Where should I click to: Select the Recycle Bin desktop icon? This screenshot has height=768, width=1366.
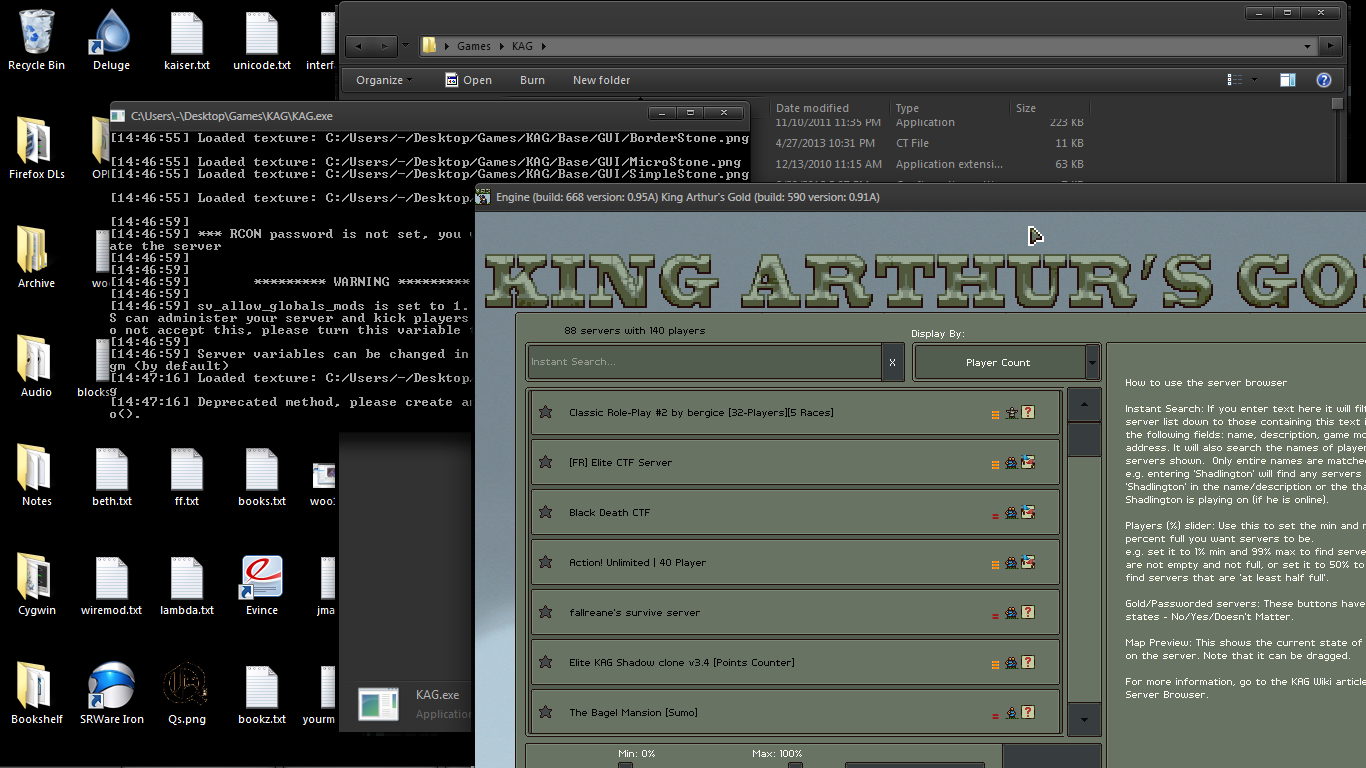pyautogui.click(x=36, y=41)
